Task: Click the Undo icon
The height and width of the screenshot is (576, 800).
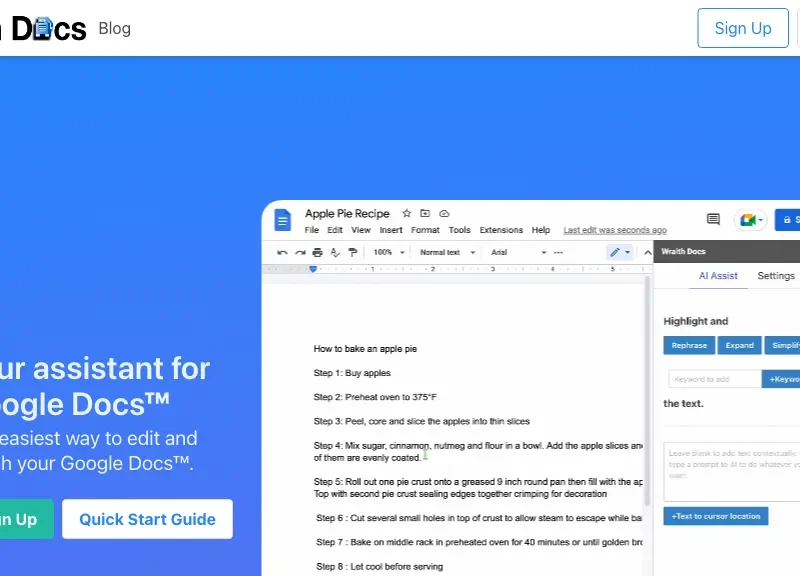Action: point(282,252)
